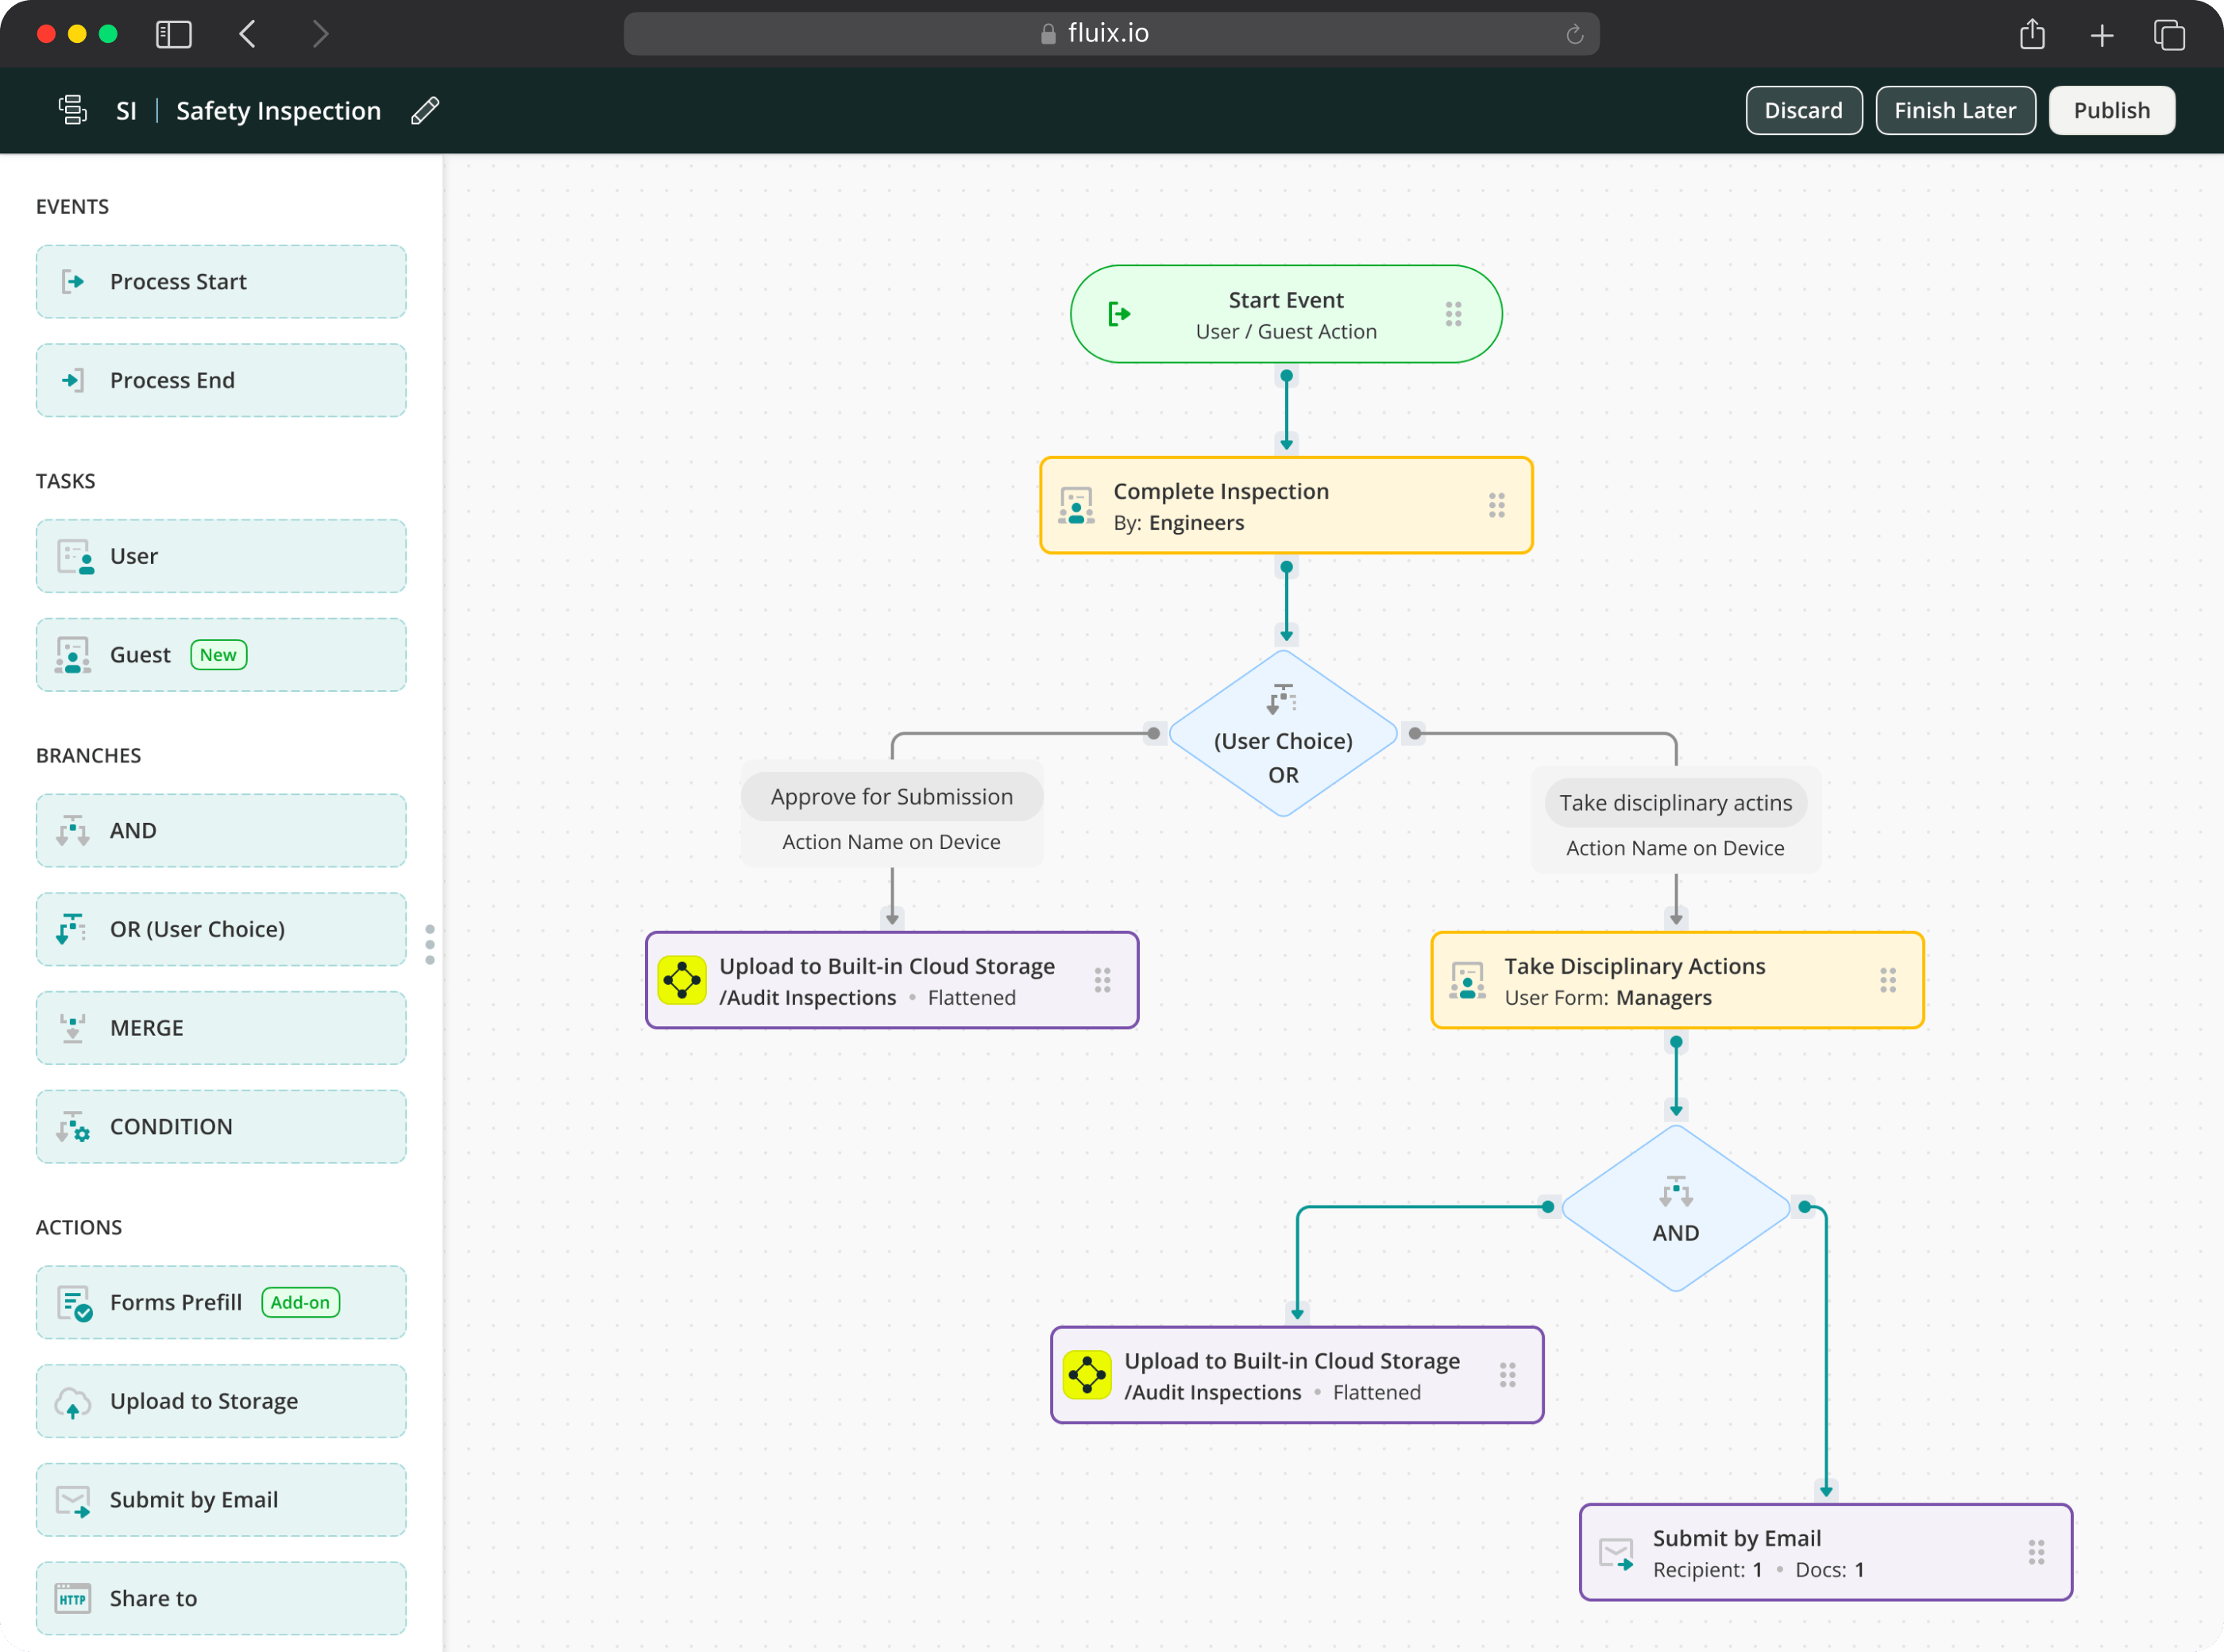The width and height of the screenshot is (2224, 1652).
Task: Click the Finish Later button
Action: pos(1954,110)
